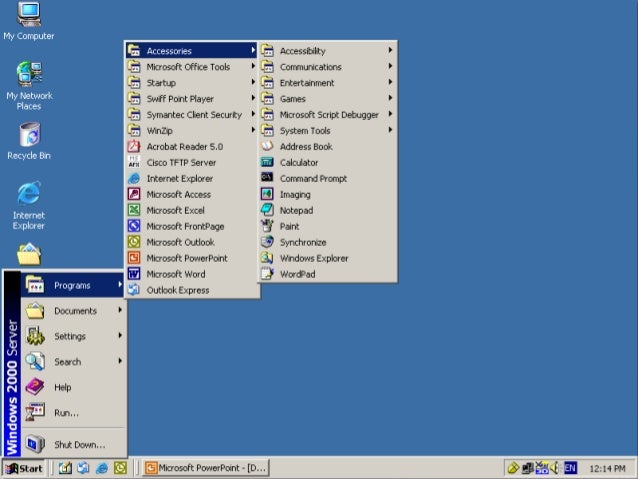The height and width of the screenshot is (479, 638).
Task: Open the Programs menu item
Action: coord(72,285)
